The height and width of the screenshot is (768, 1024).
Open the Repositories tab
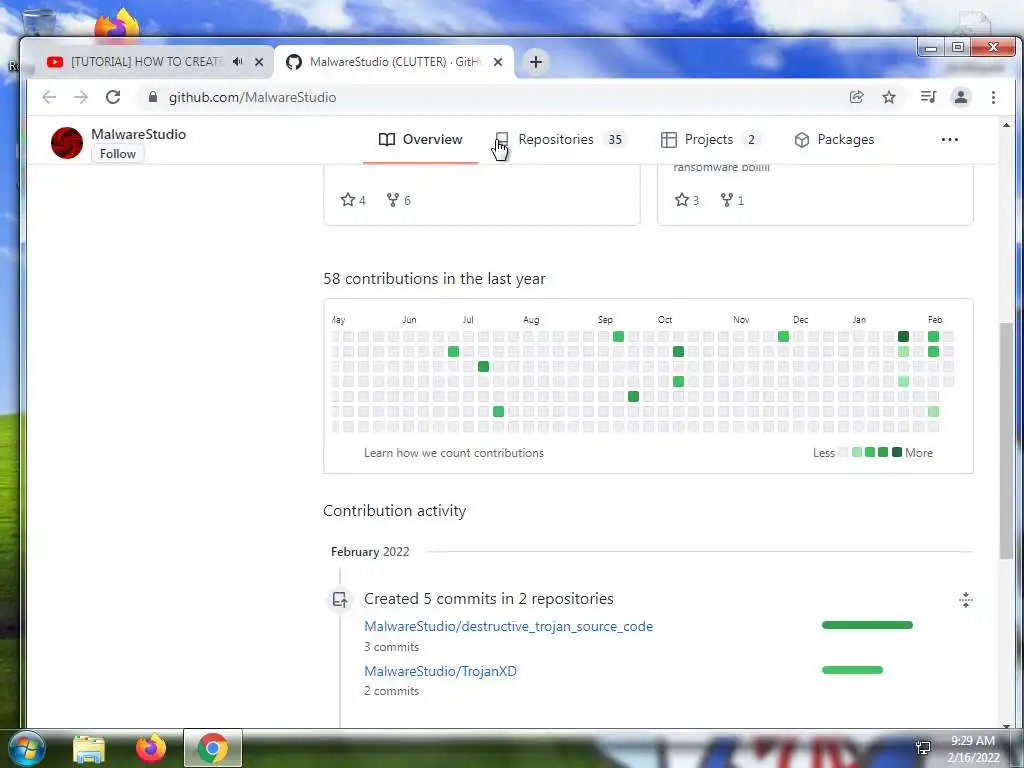560,140
